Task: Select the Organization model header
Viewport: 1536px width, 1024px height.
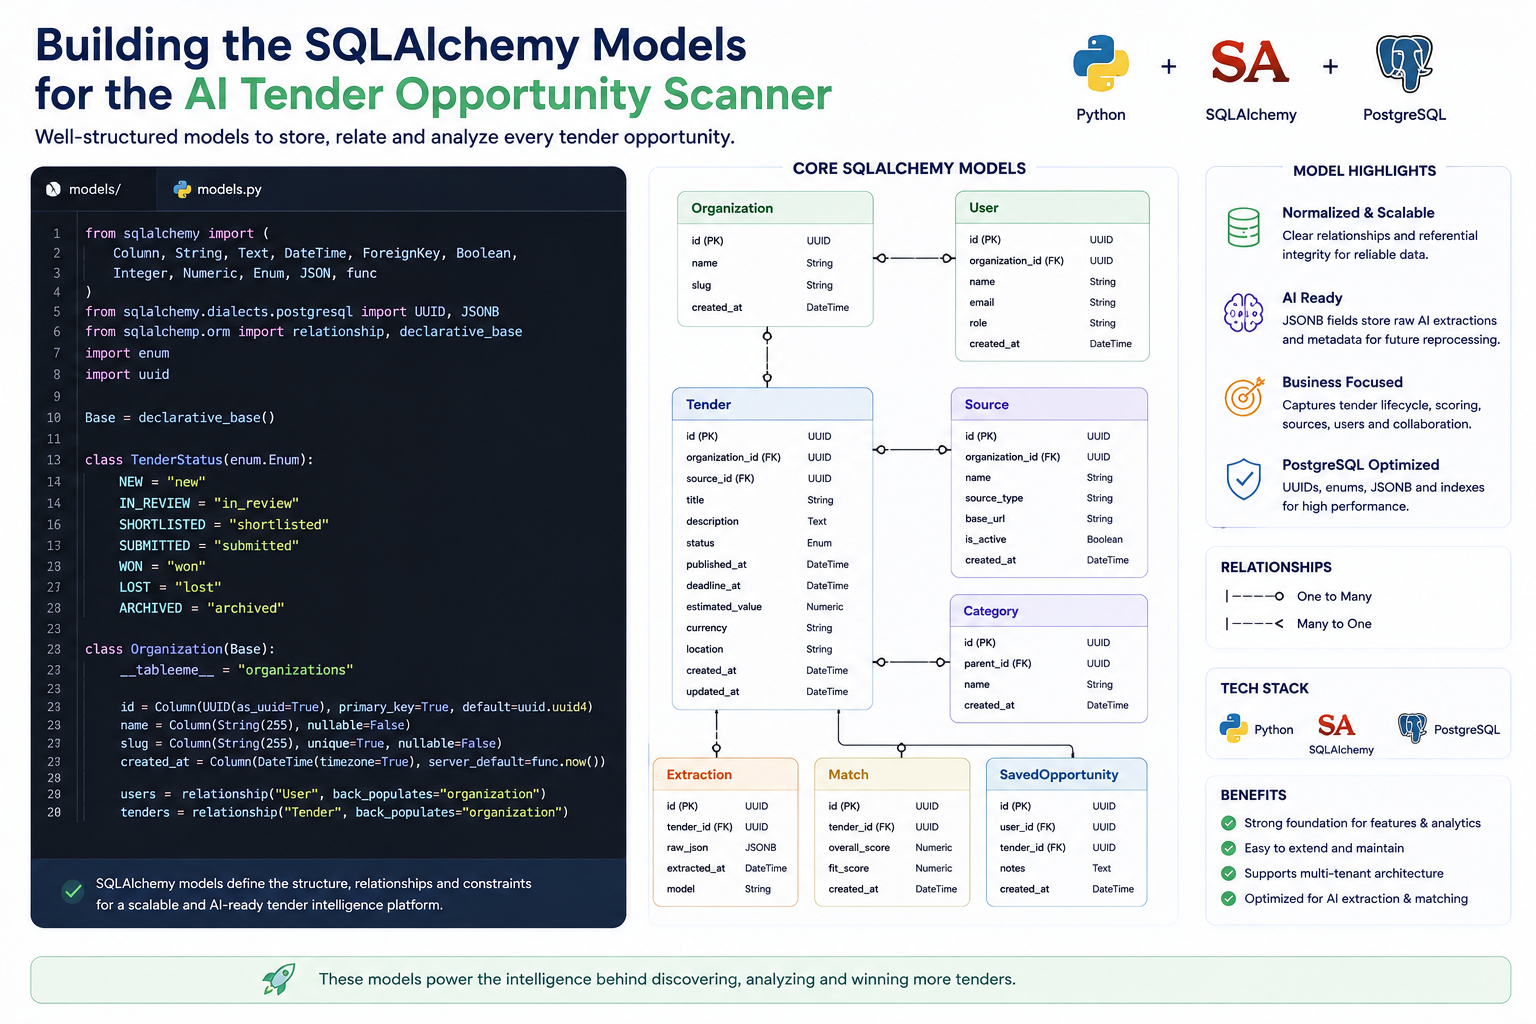Action: click(775, 208)
